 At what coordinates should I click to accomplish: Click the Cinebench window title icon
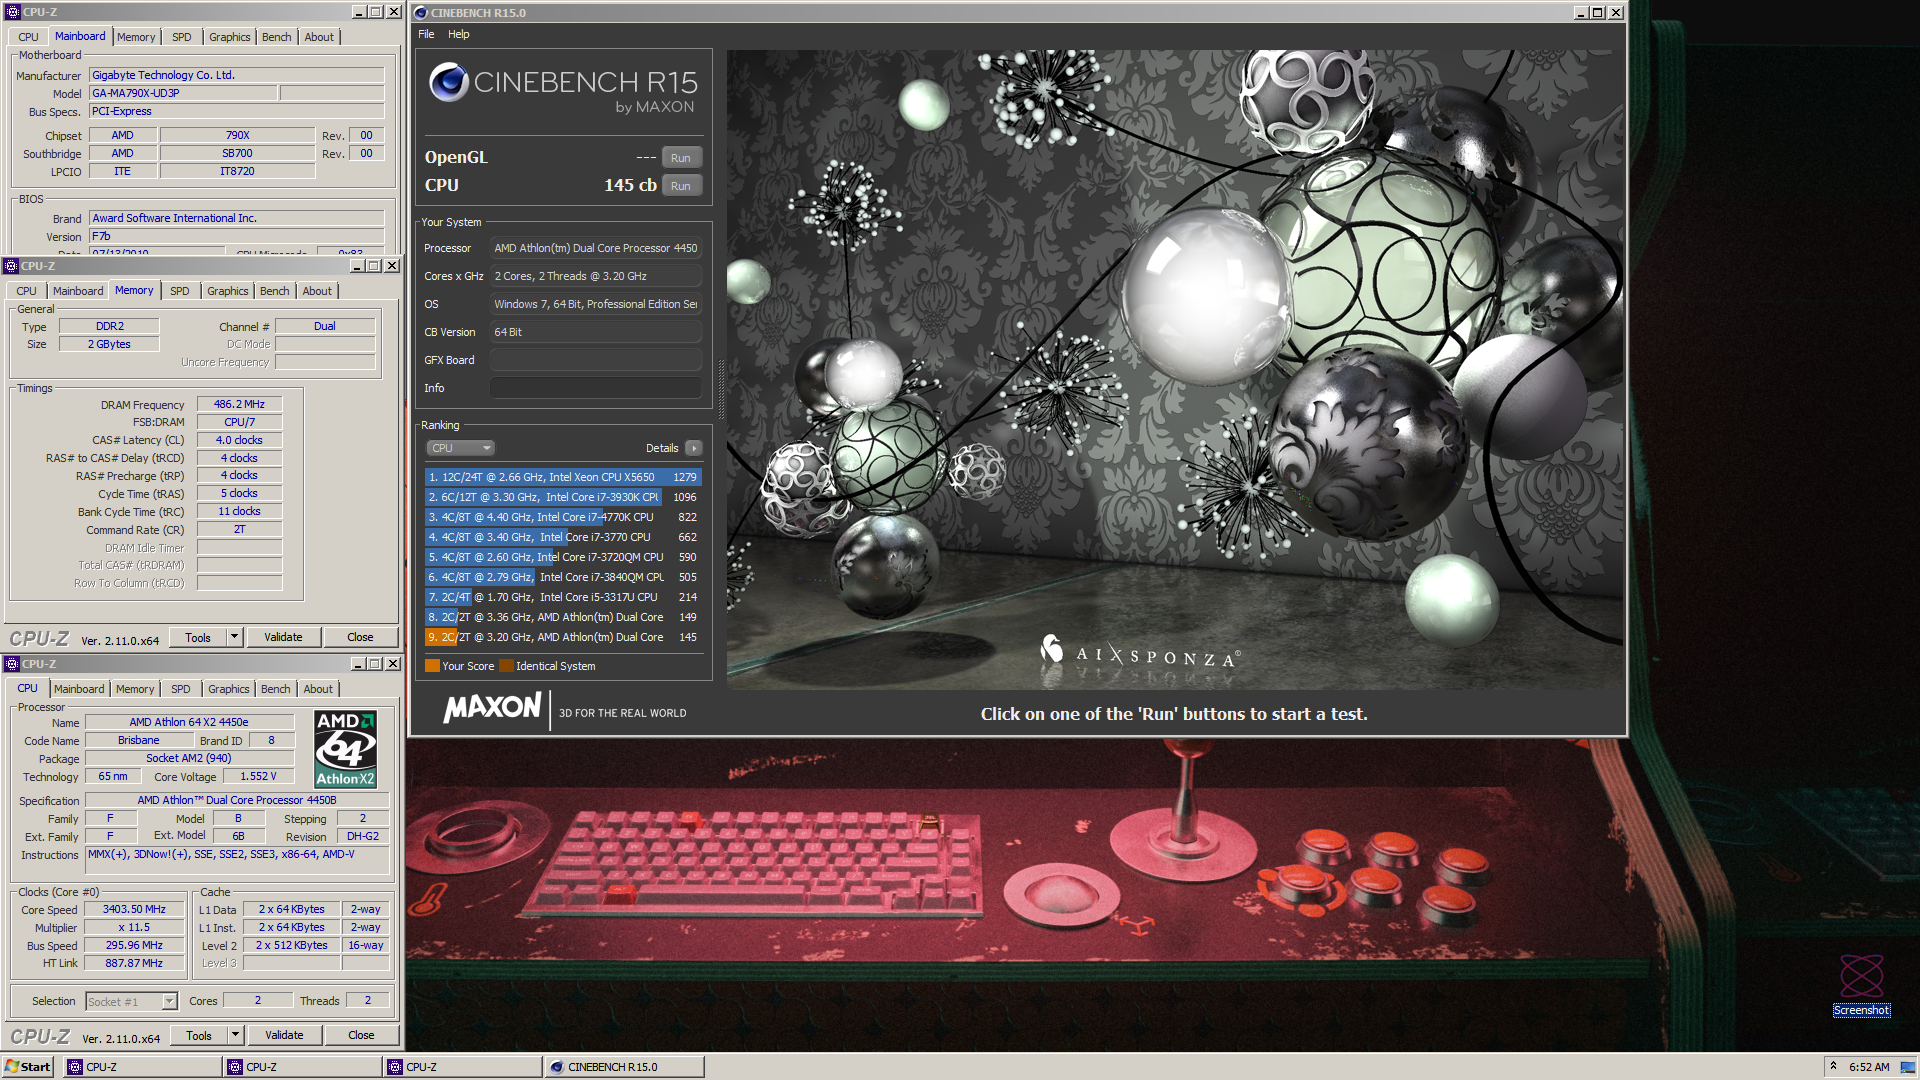421,13
